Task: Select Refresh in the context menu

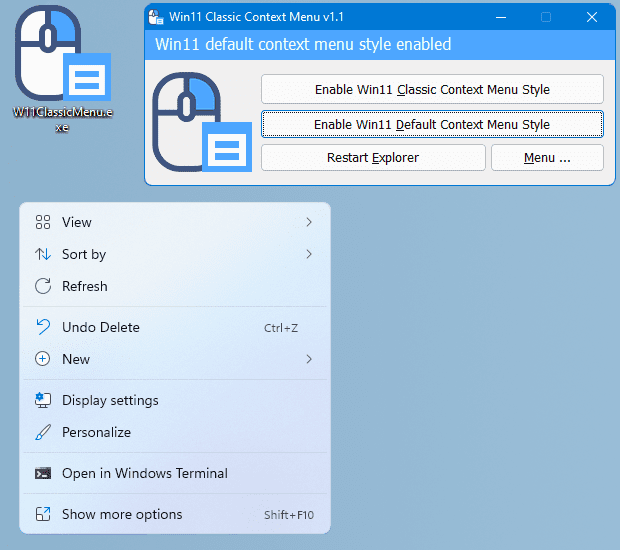Action: (175, 286)
